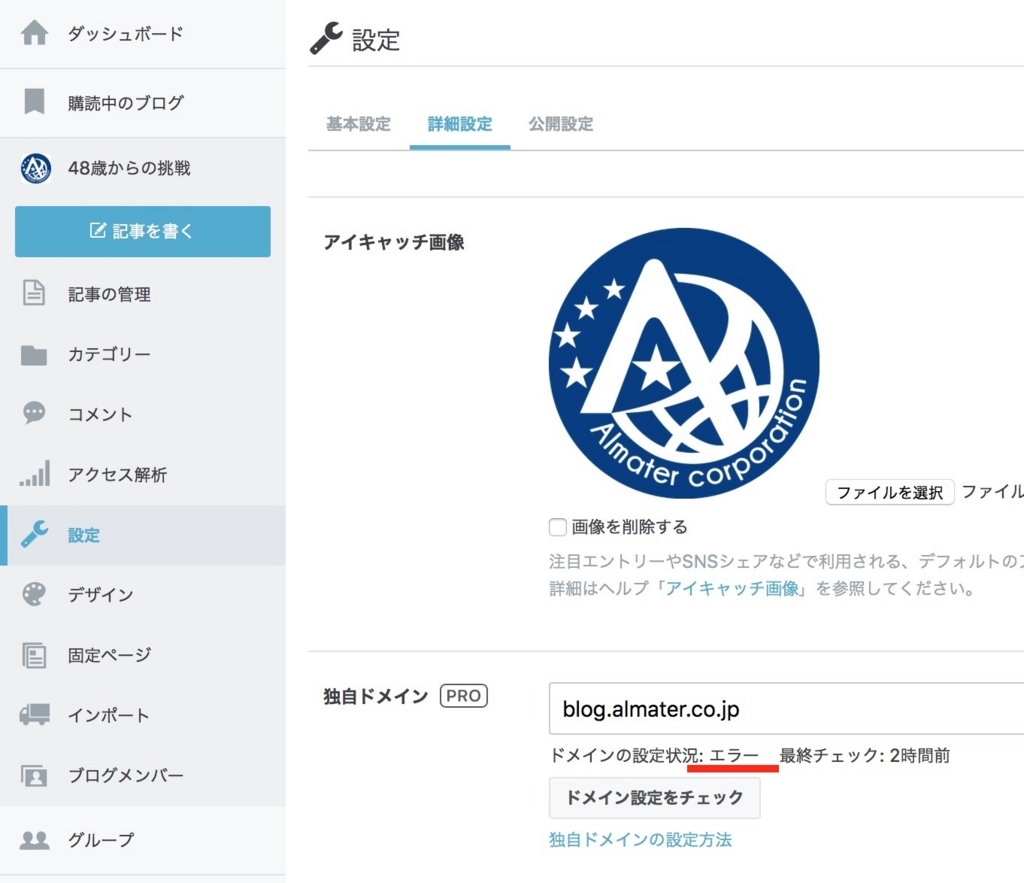Click the 48歳からの挑戦 blog avatar icon
The height and width of the screenshot is (883, 1024).
point(35,169)
